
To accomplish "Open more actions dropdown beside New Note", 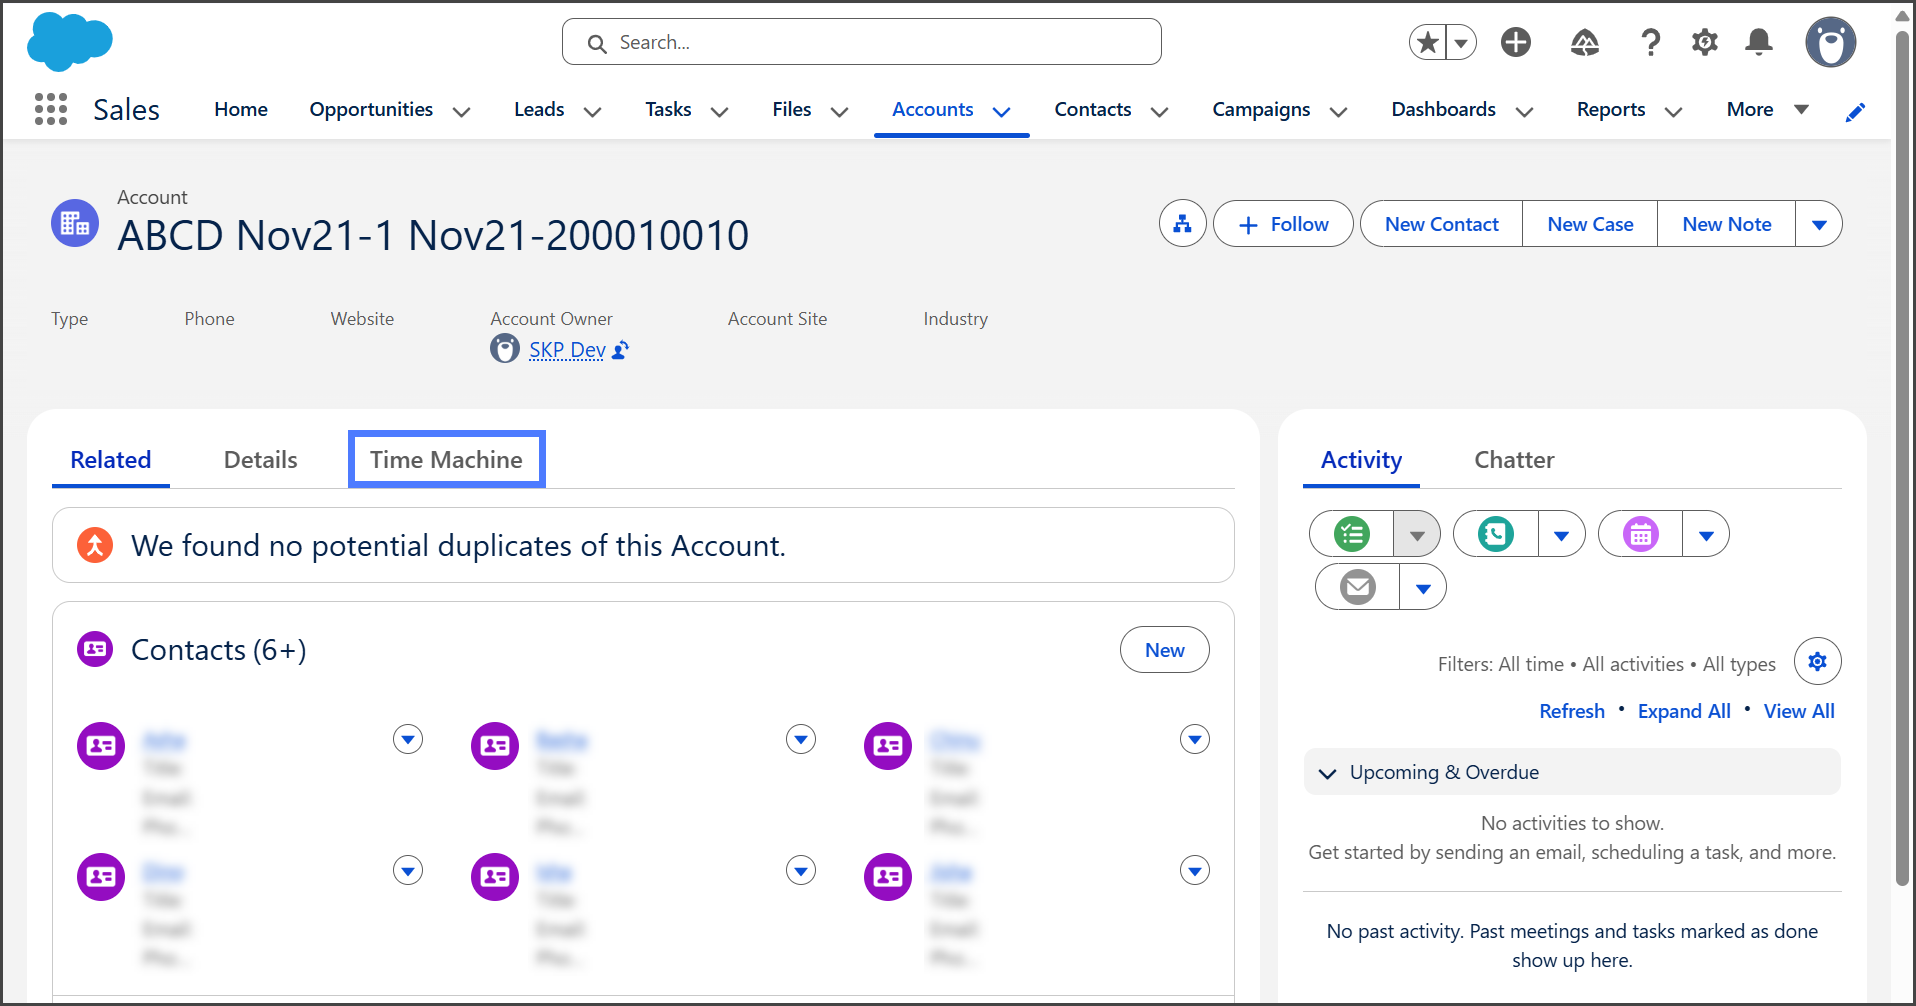I will (x=1819, y=224).
